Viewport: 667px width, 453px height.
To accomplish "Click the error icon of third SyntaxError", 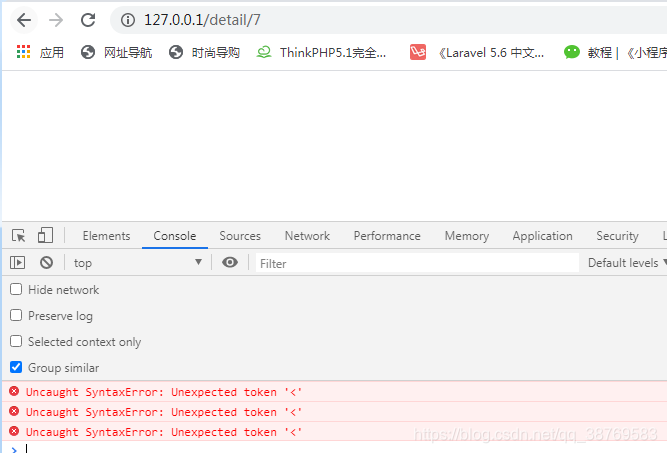I will 14,431.
